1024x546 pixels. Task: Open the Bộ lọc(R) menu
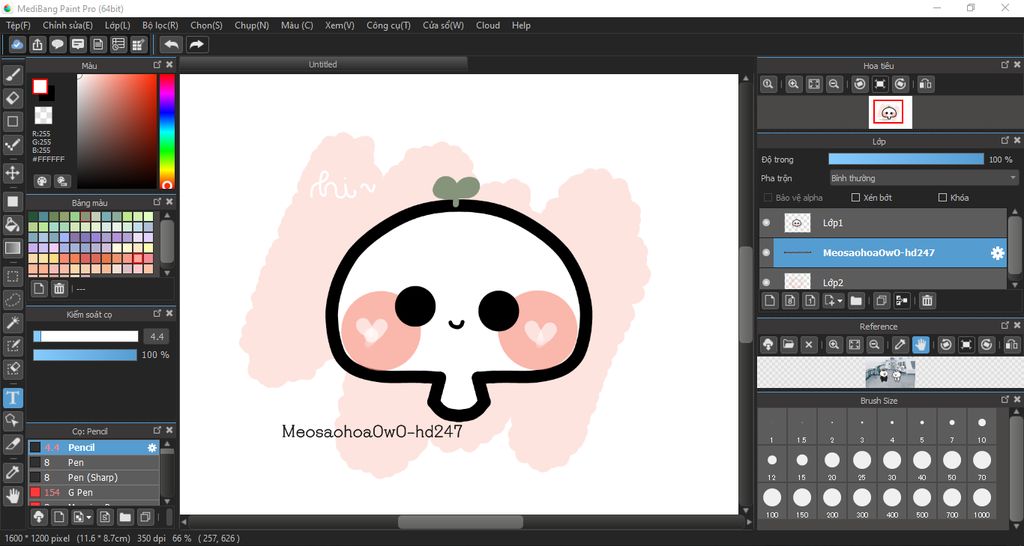160,25
